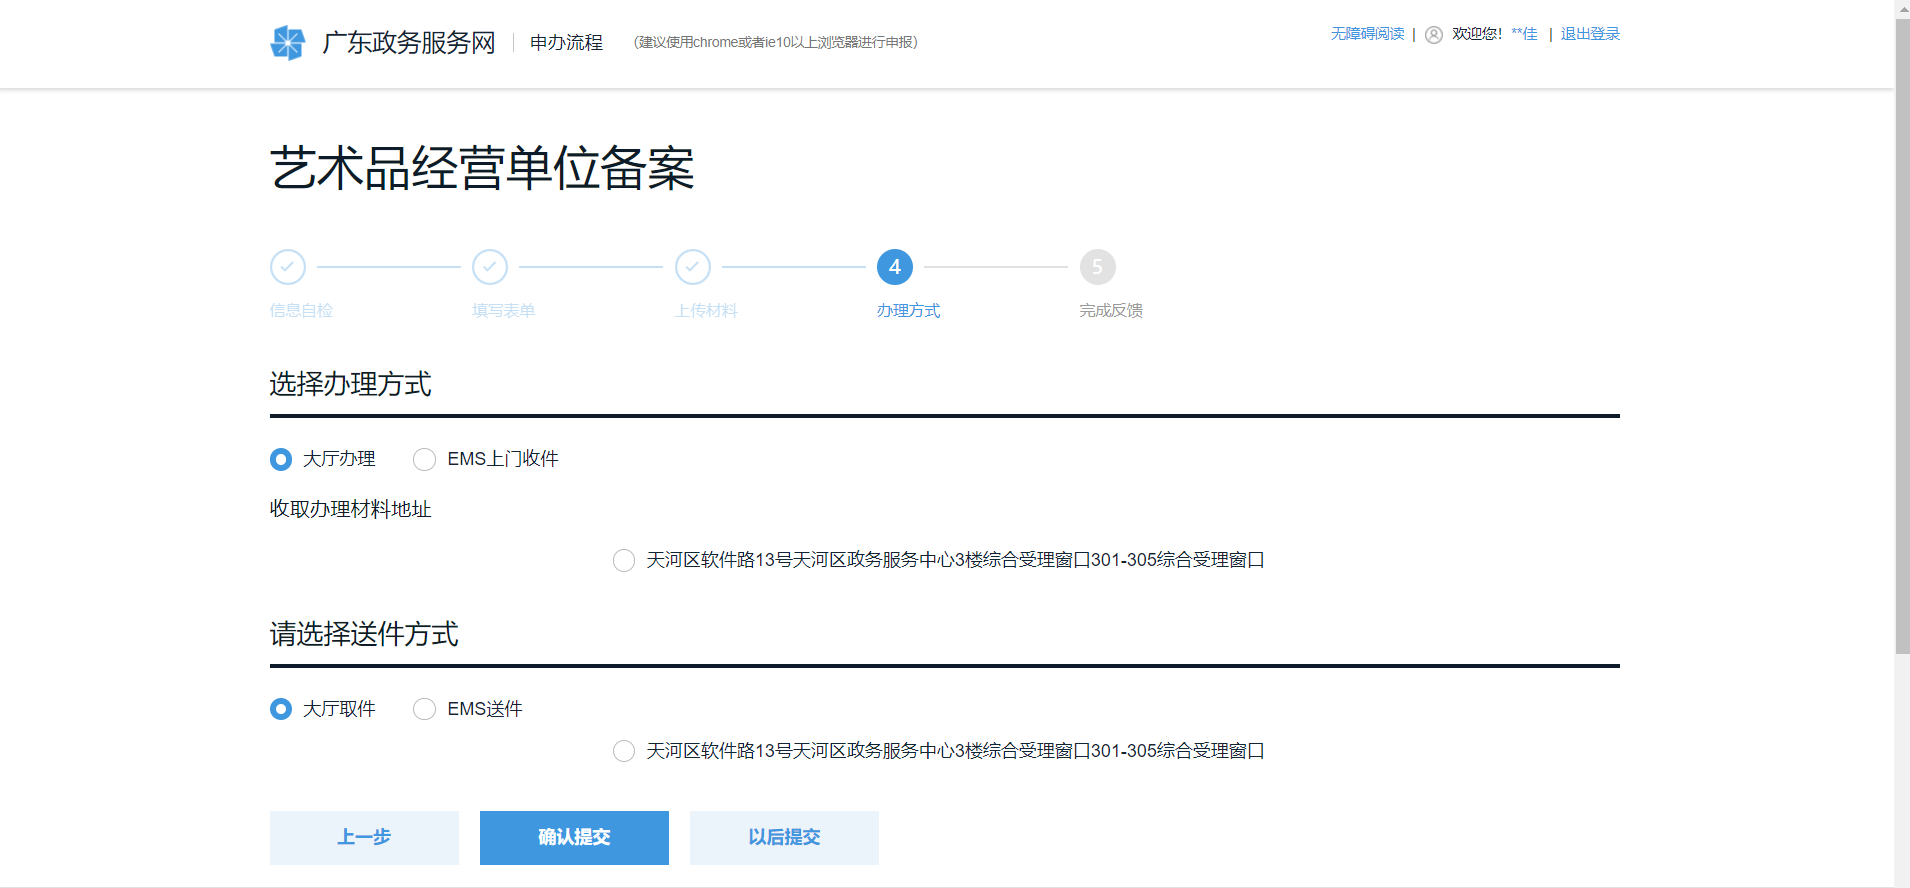Click step 3 checkmark circle 上传材料

tap(693, 267)
